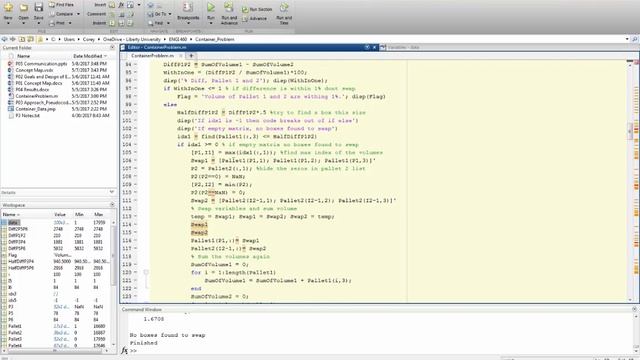Click the browse for folder icon
The image size is (640, 360).
[x=31, y=39]
